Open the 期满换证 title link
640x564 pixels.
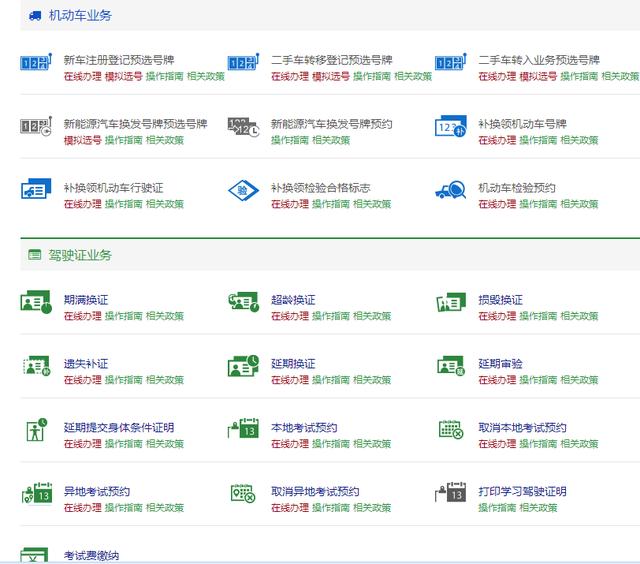coord(86,300)
